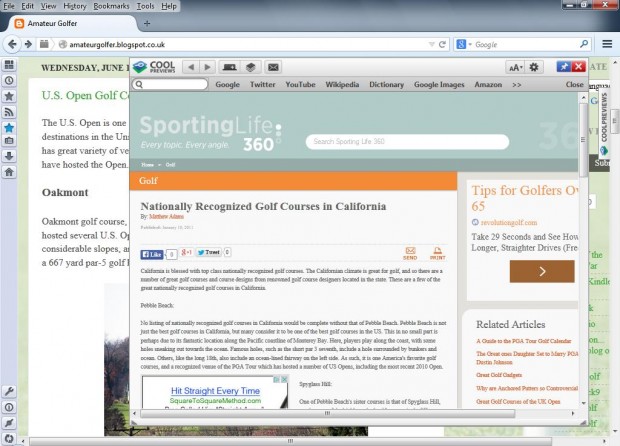Screen dimensions: 620x446
Task: Open sidebar RSS feeds icon
Action: point(9,112)
